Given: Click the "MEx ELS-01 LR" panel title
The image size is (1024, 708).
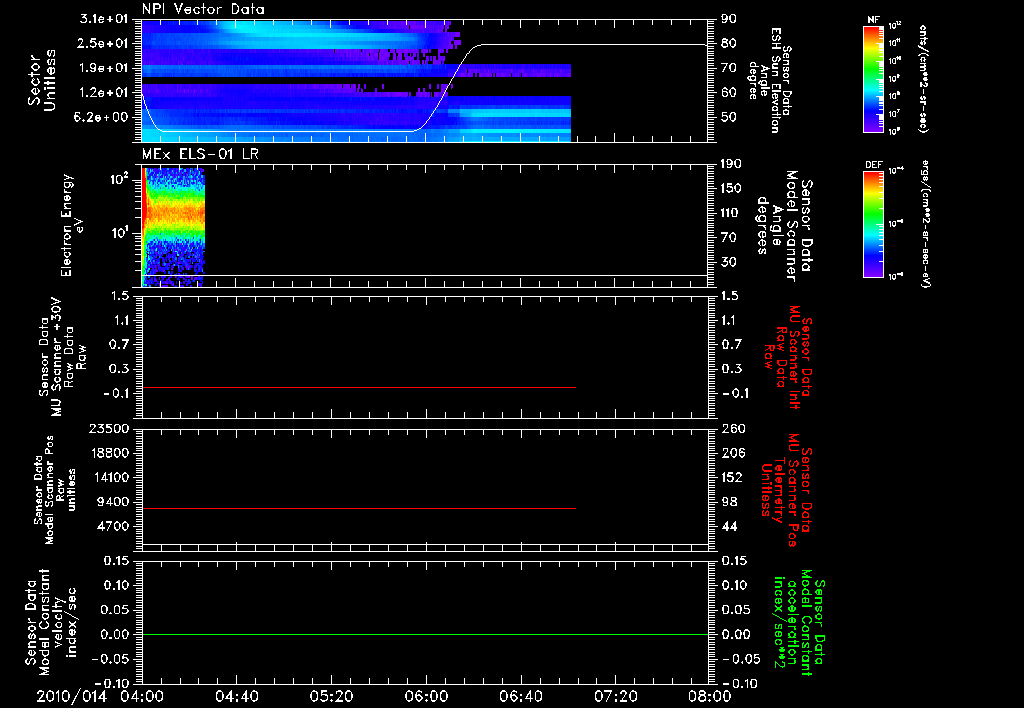Looking at the screenshot, I should pos(200,154).
